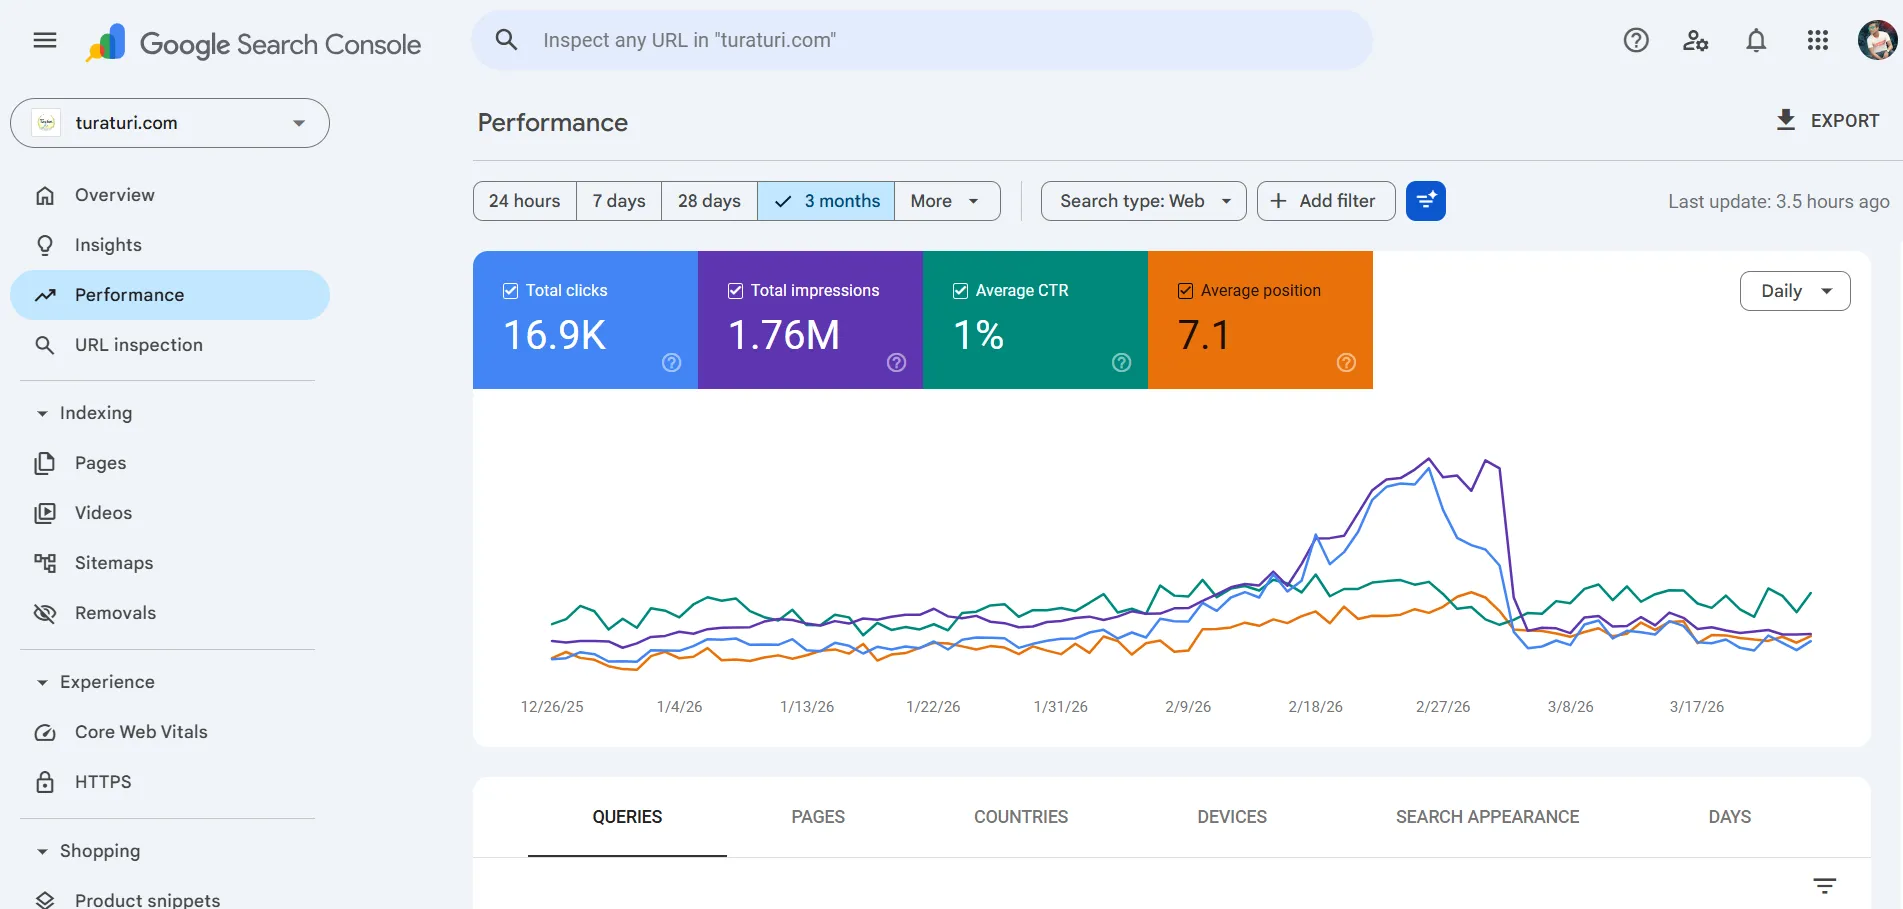Open the hamburger main menu

click(45, 40)
